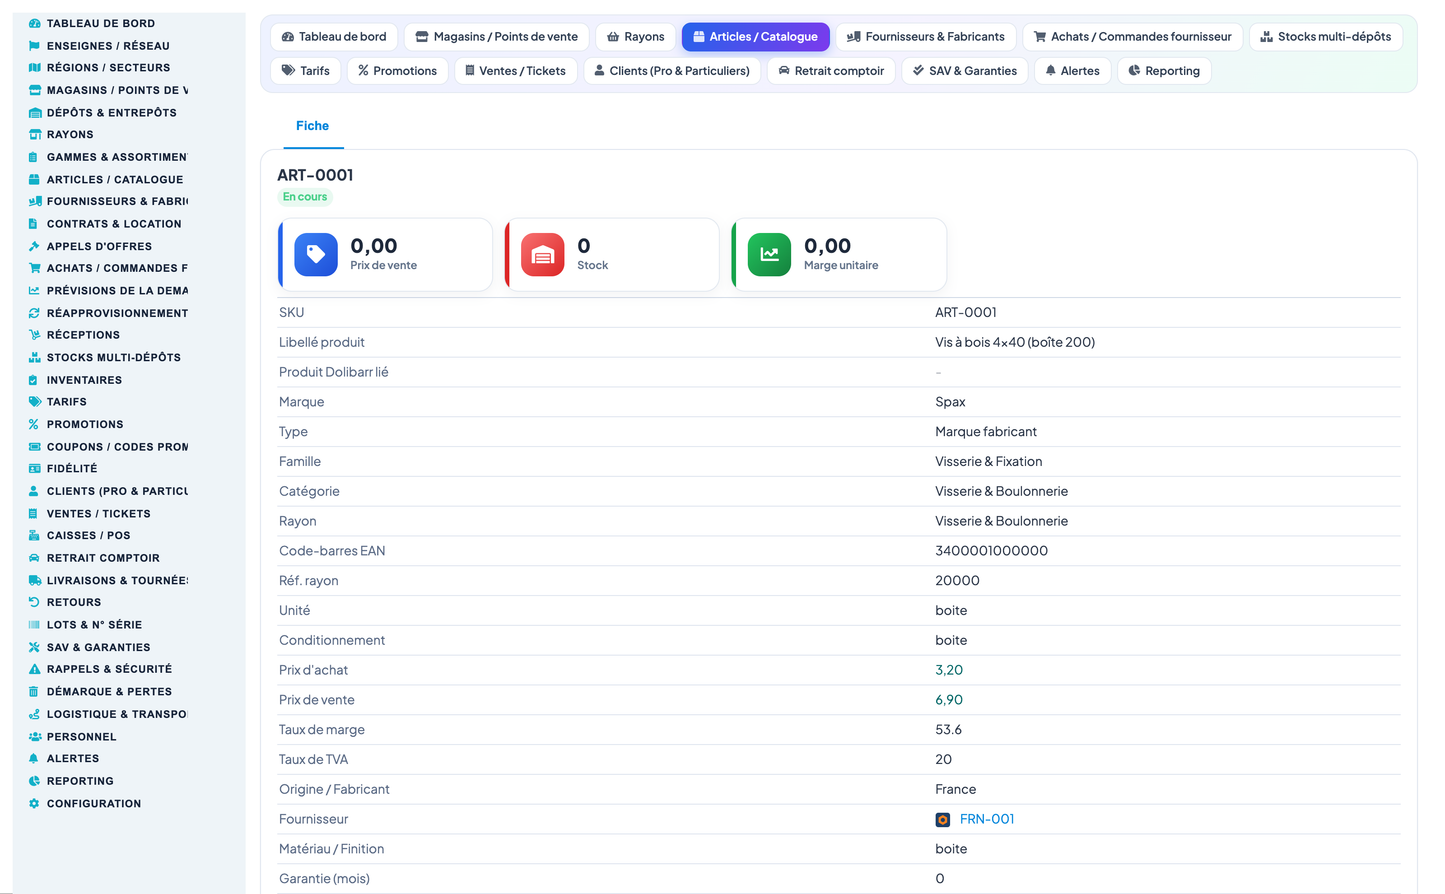Click the Achats / Commandes cart icon in sidebar
This screenshot has height=894, width=1445.
pyautogui.click(x=35, y=268)
